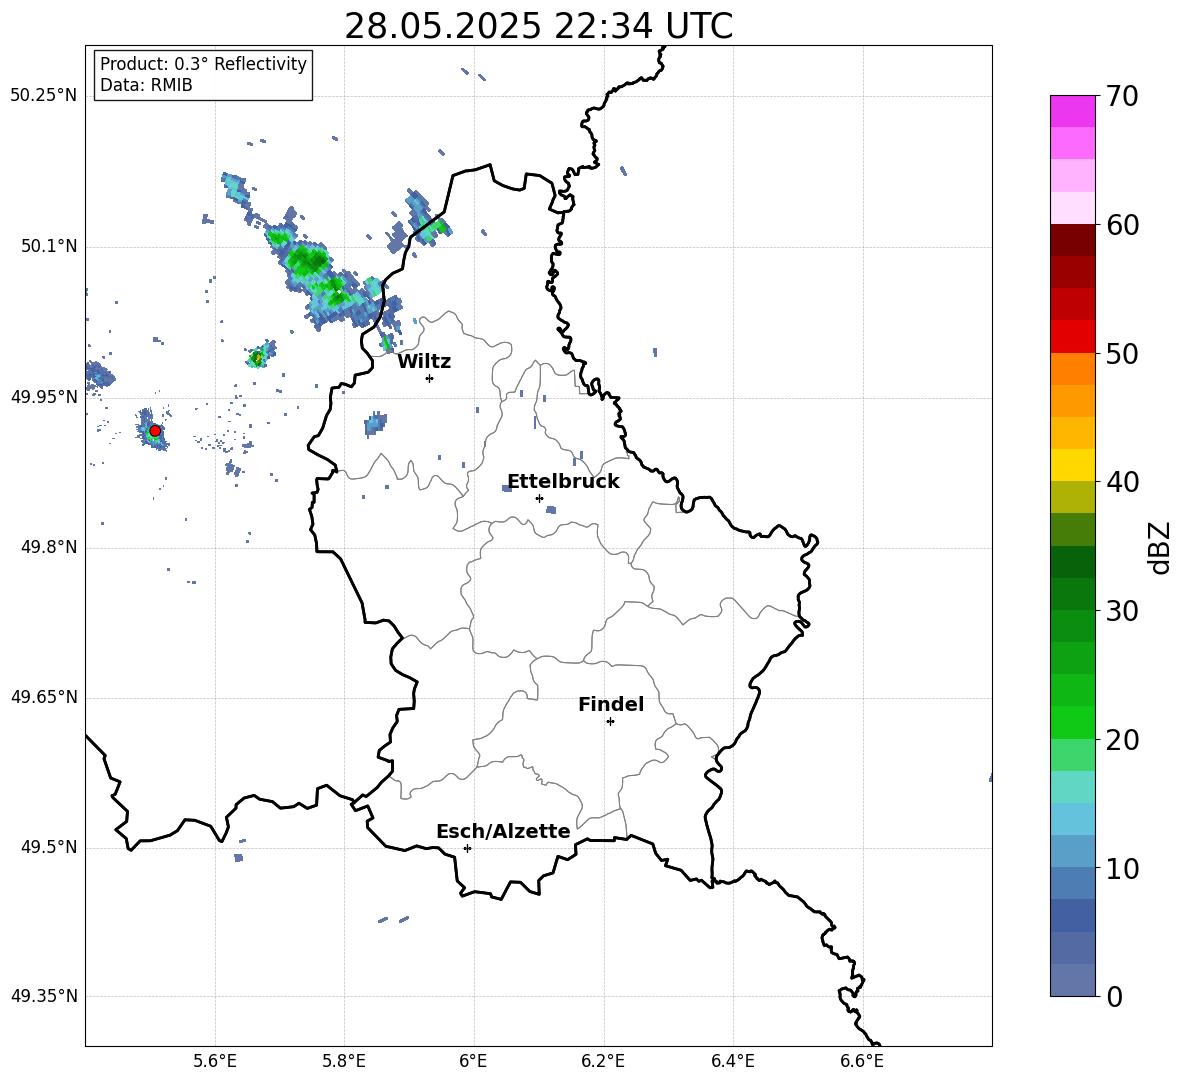Screen dimensions: 1184x1081
Task: Click the Findel city label
Action: tap(611, 704)
